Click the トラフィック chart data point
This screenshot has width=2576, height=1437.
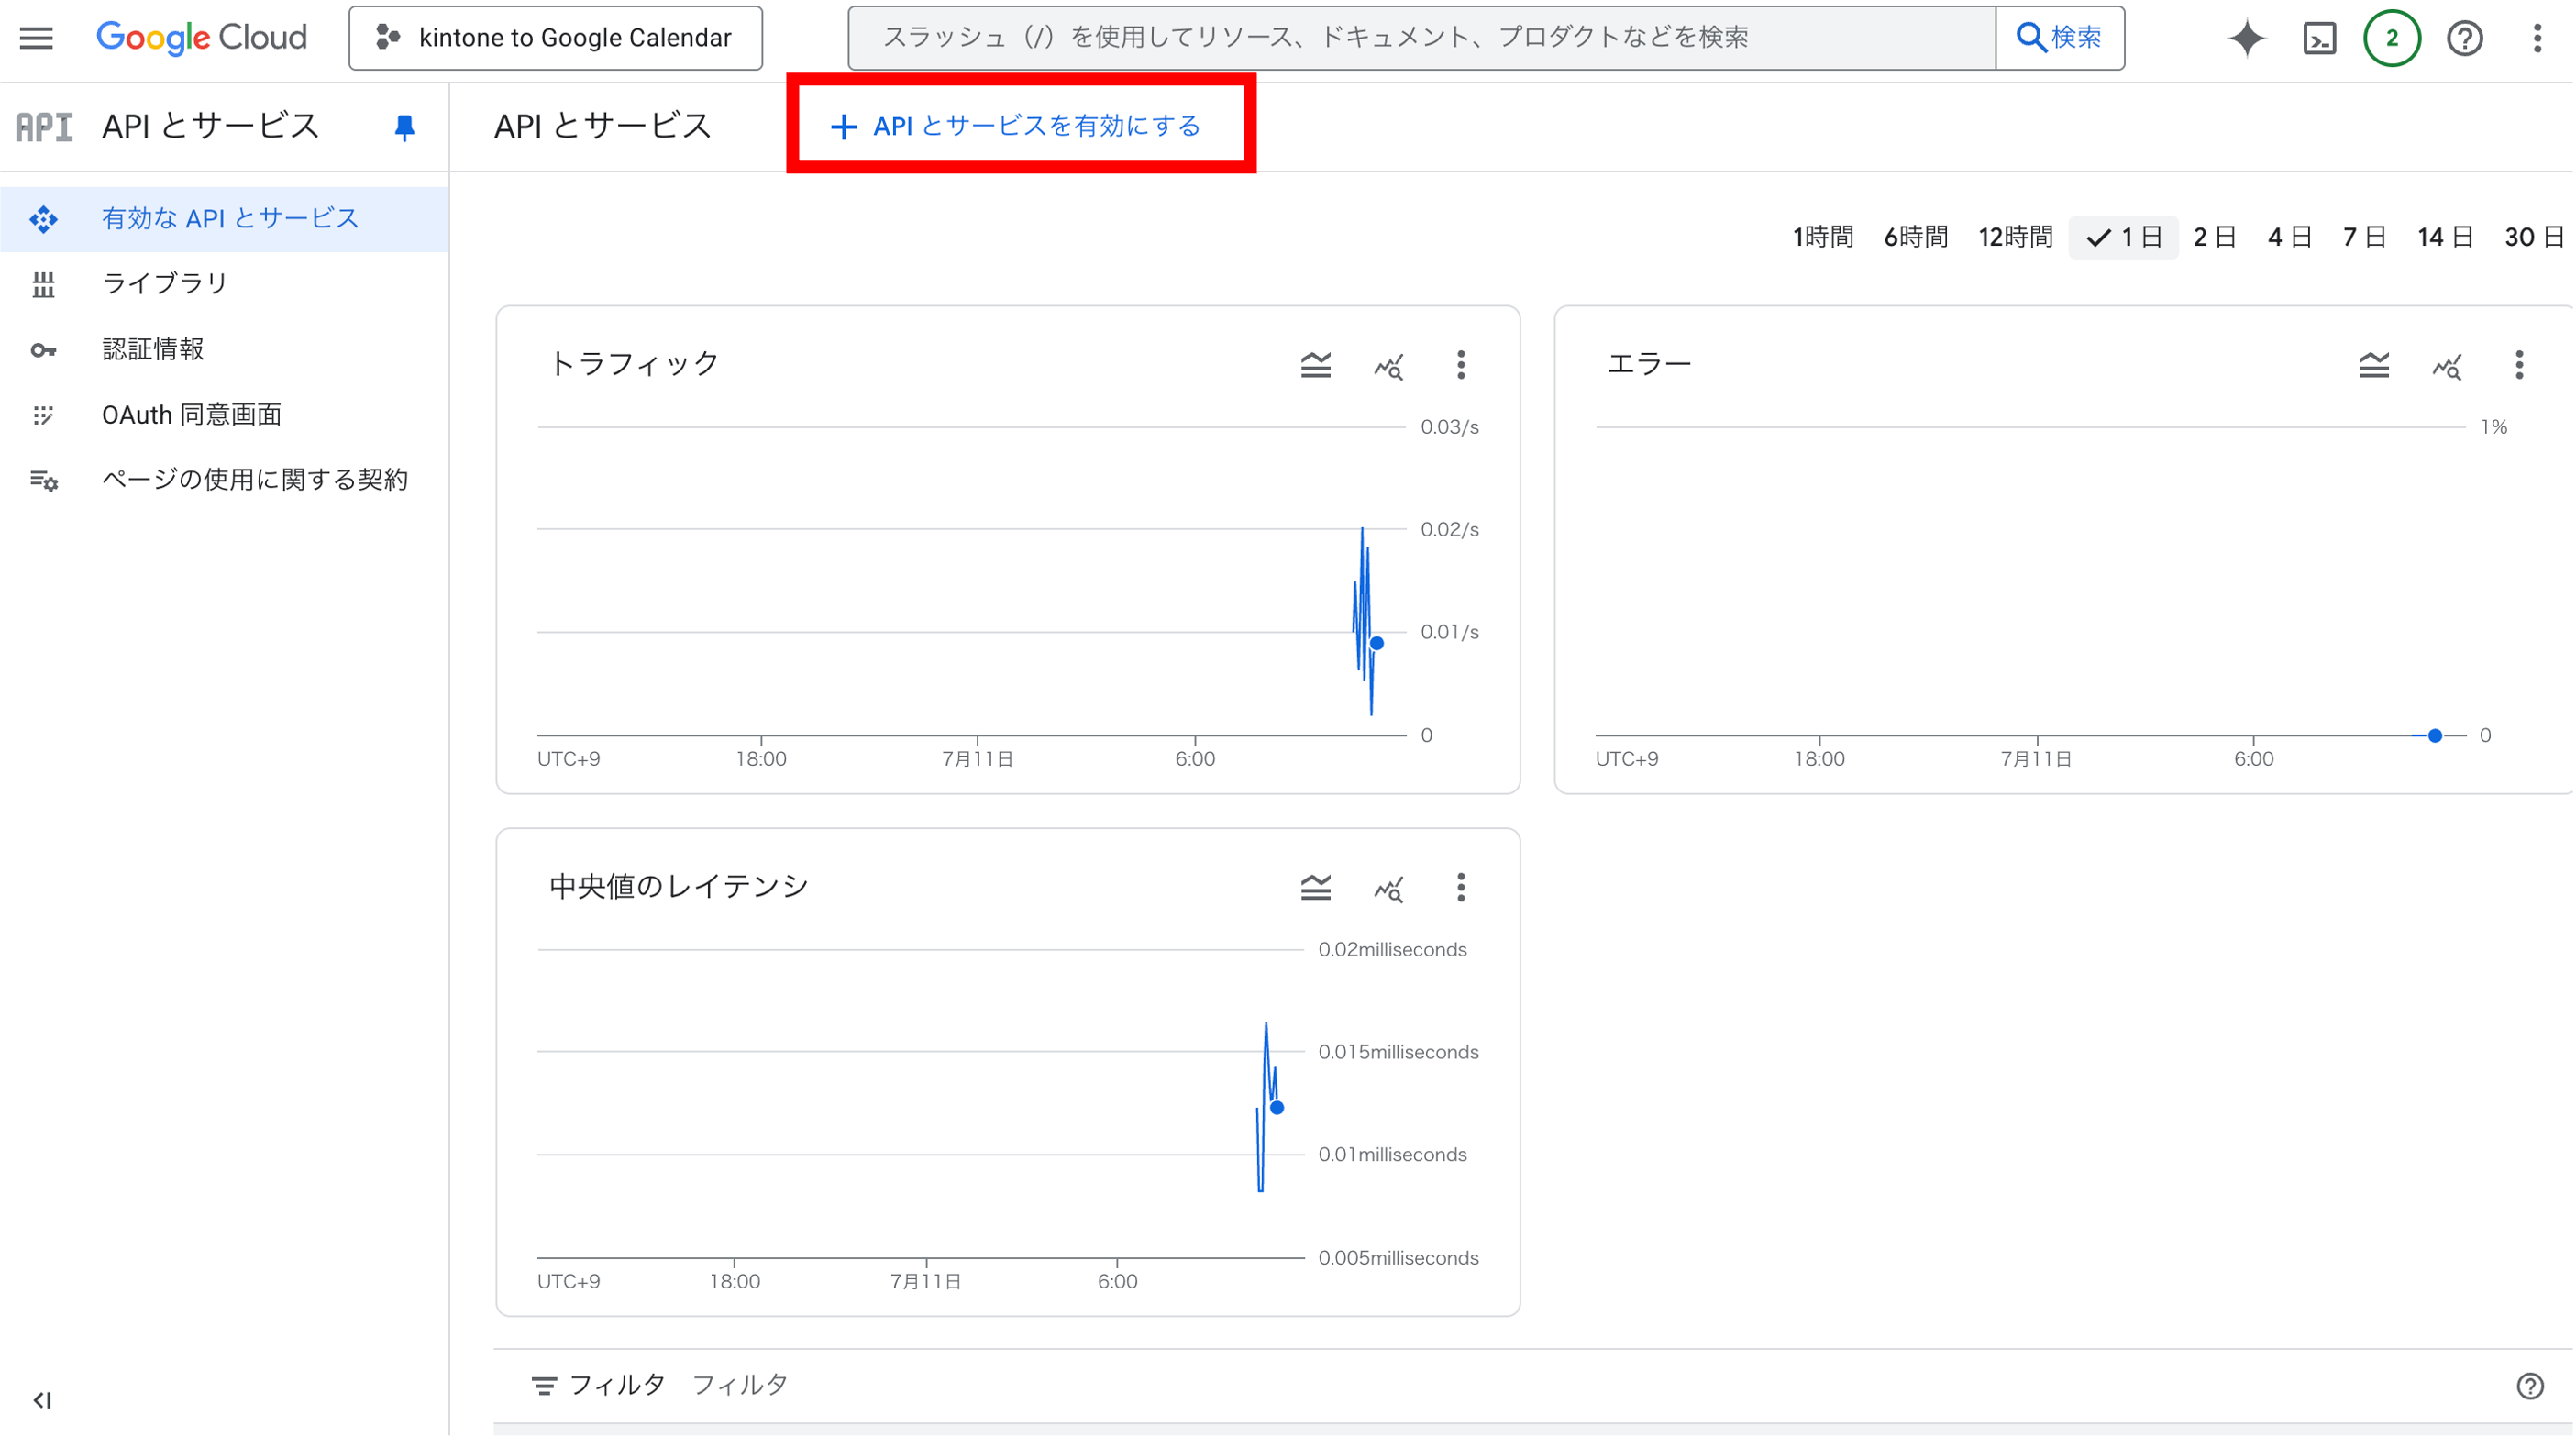(x=1377, y=644)
